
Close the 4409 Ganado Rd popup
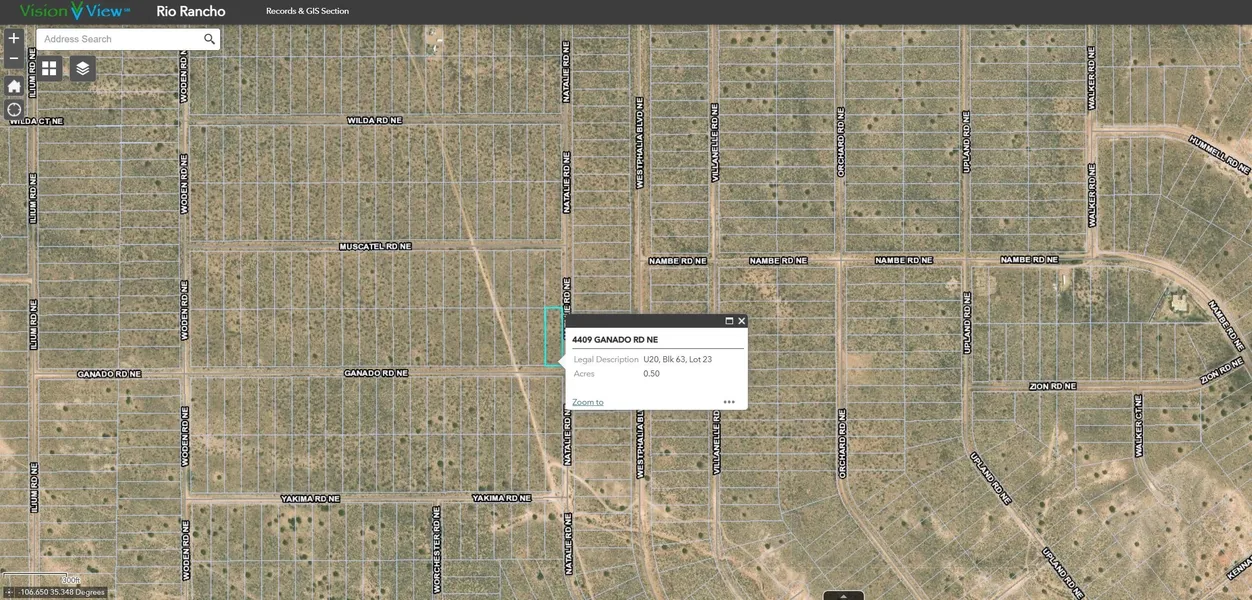click(741, 321)
